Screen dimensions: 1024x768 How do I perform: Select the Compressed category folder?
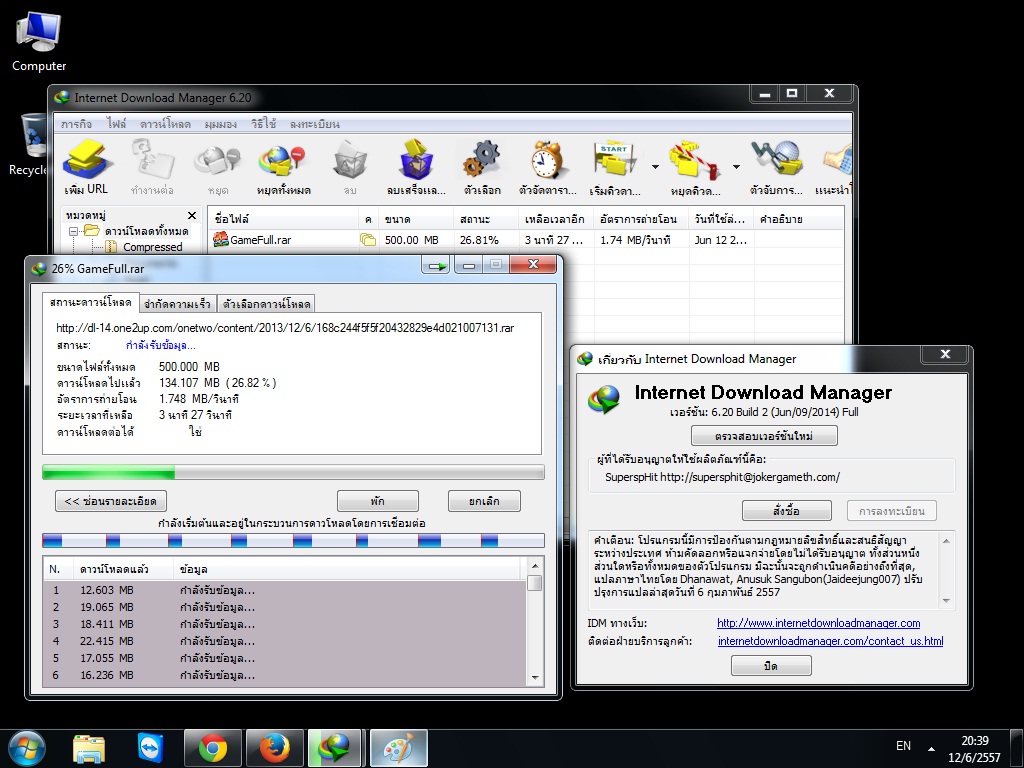point(145,247)
